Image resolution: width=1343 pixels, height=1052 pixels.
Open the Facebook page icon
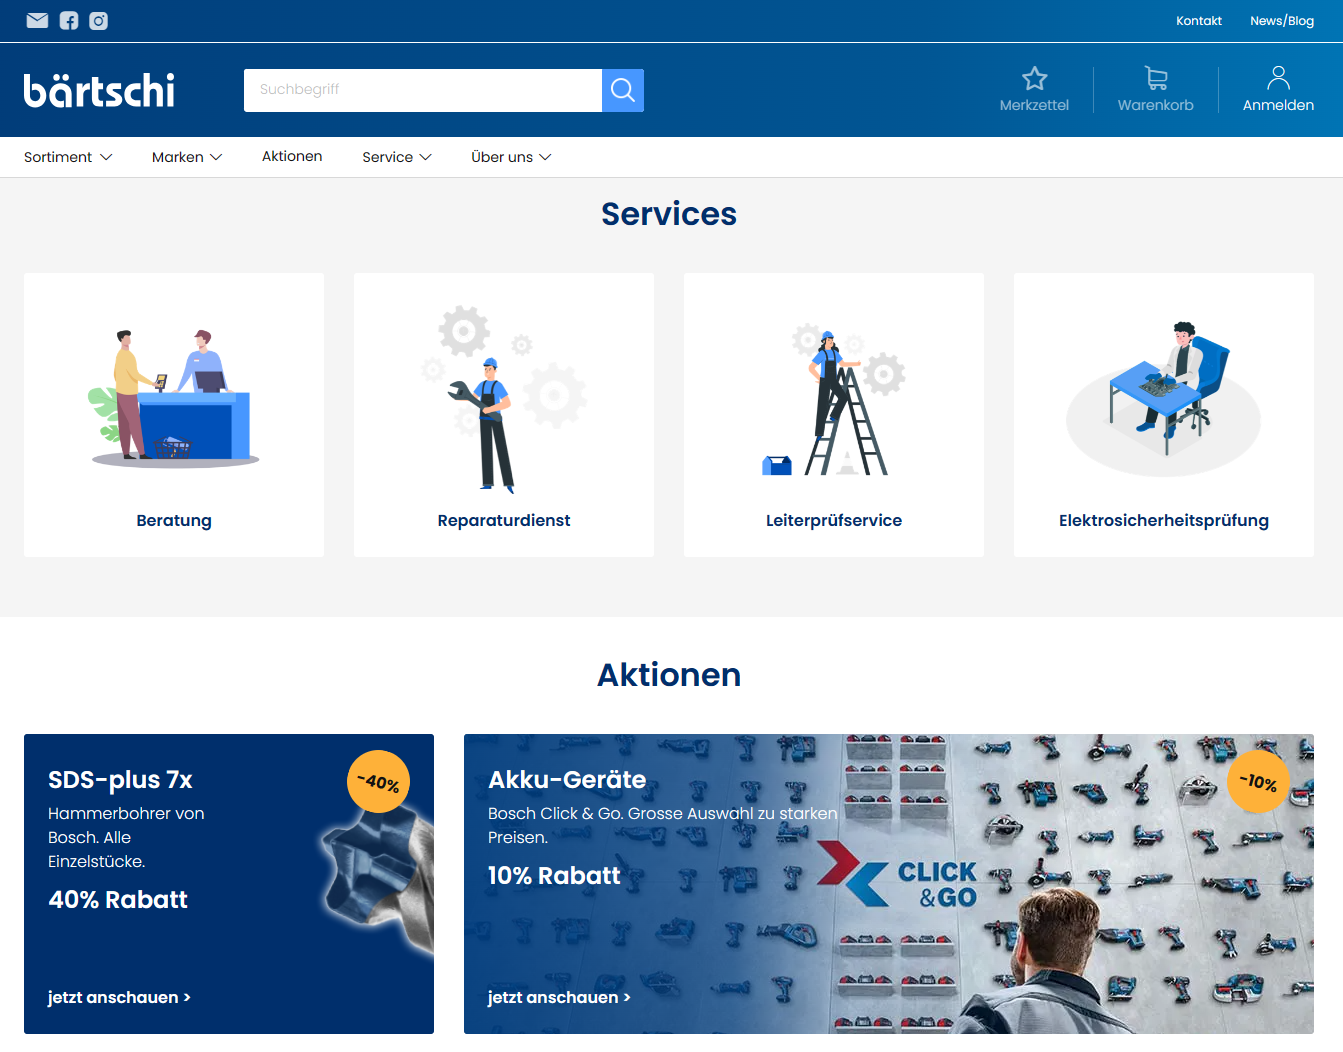69,21
